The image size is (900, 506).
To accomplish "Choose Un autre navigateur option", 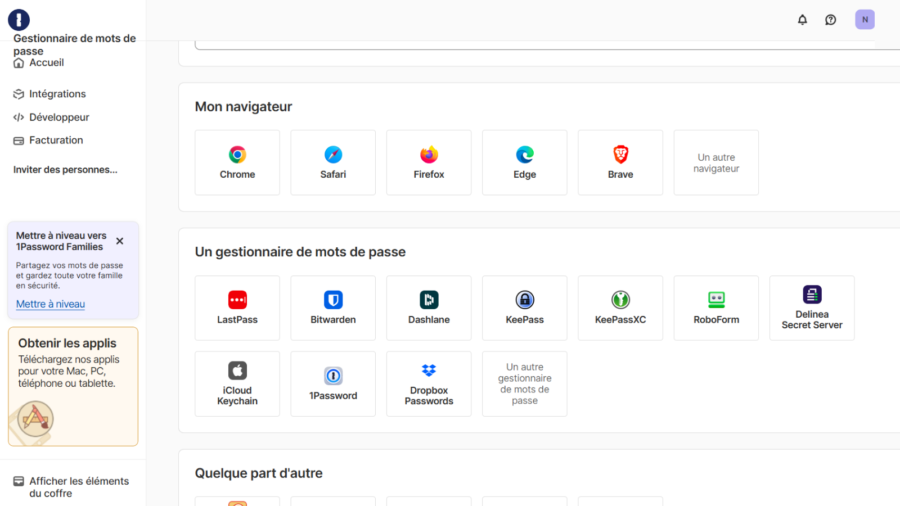I will (x=716, y=162).
